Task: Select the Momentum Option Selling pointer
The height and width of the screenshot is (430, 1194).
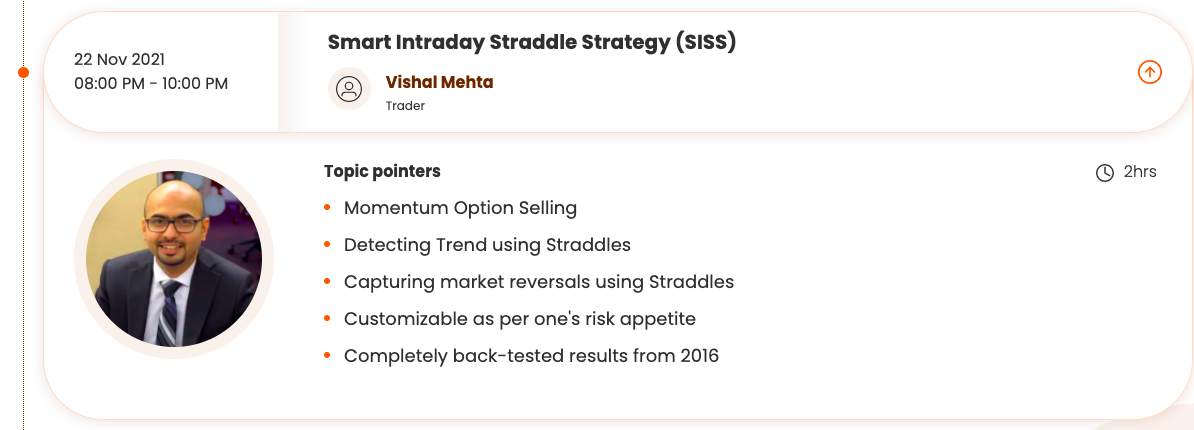Action: 460,208
